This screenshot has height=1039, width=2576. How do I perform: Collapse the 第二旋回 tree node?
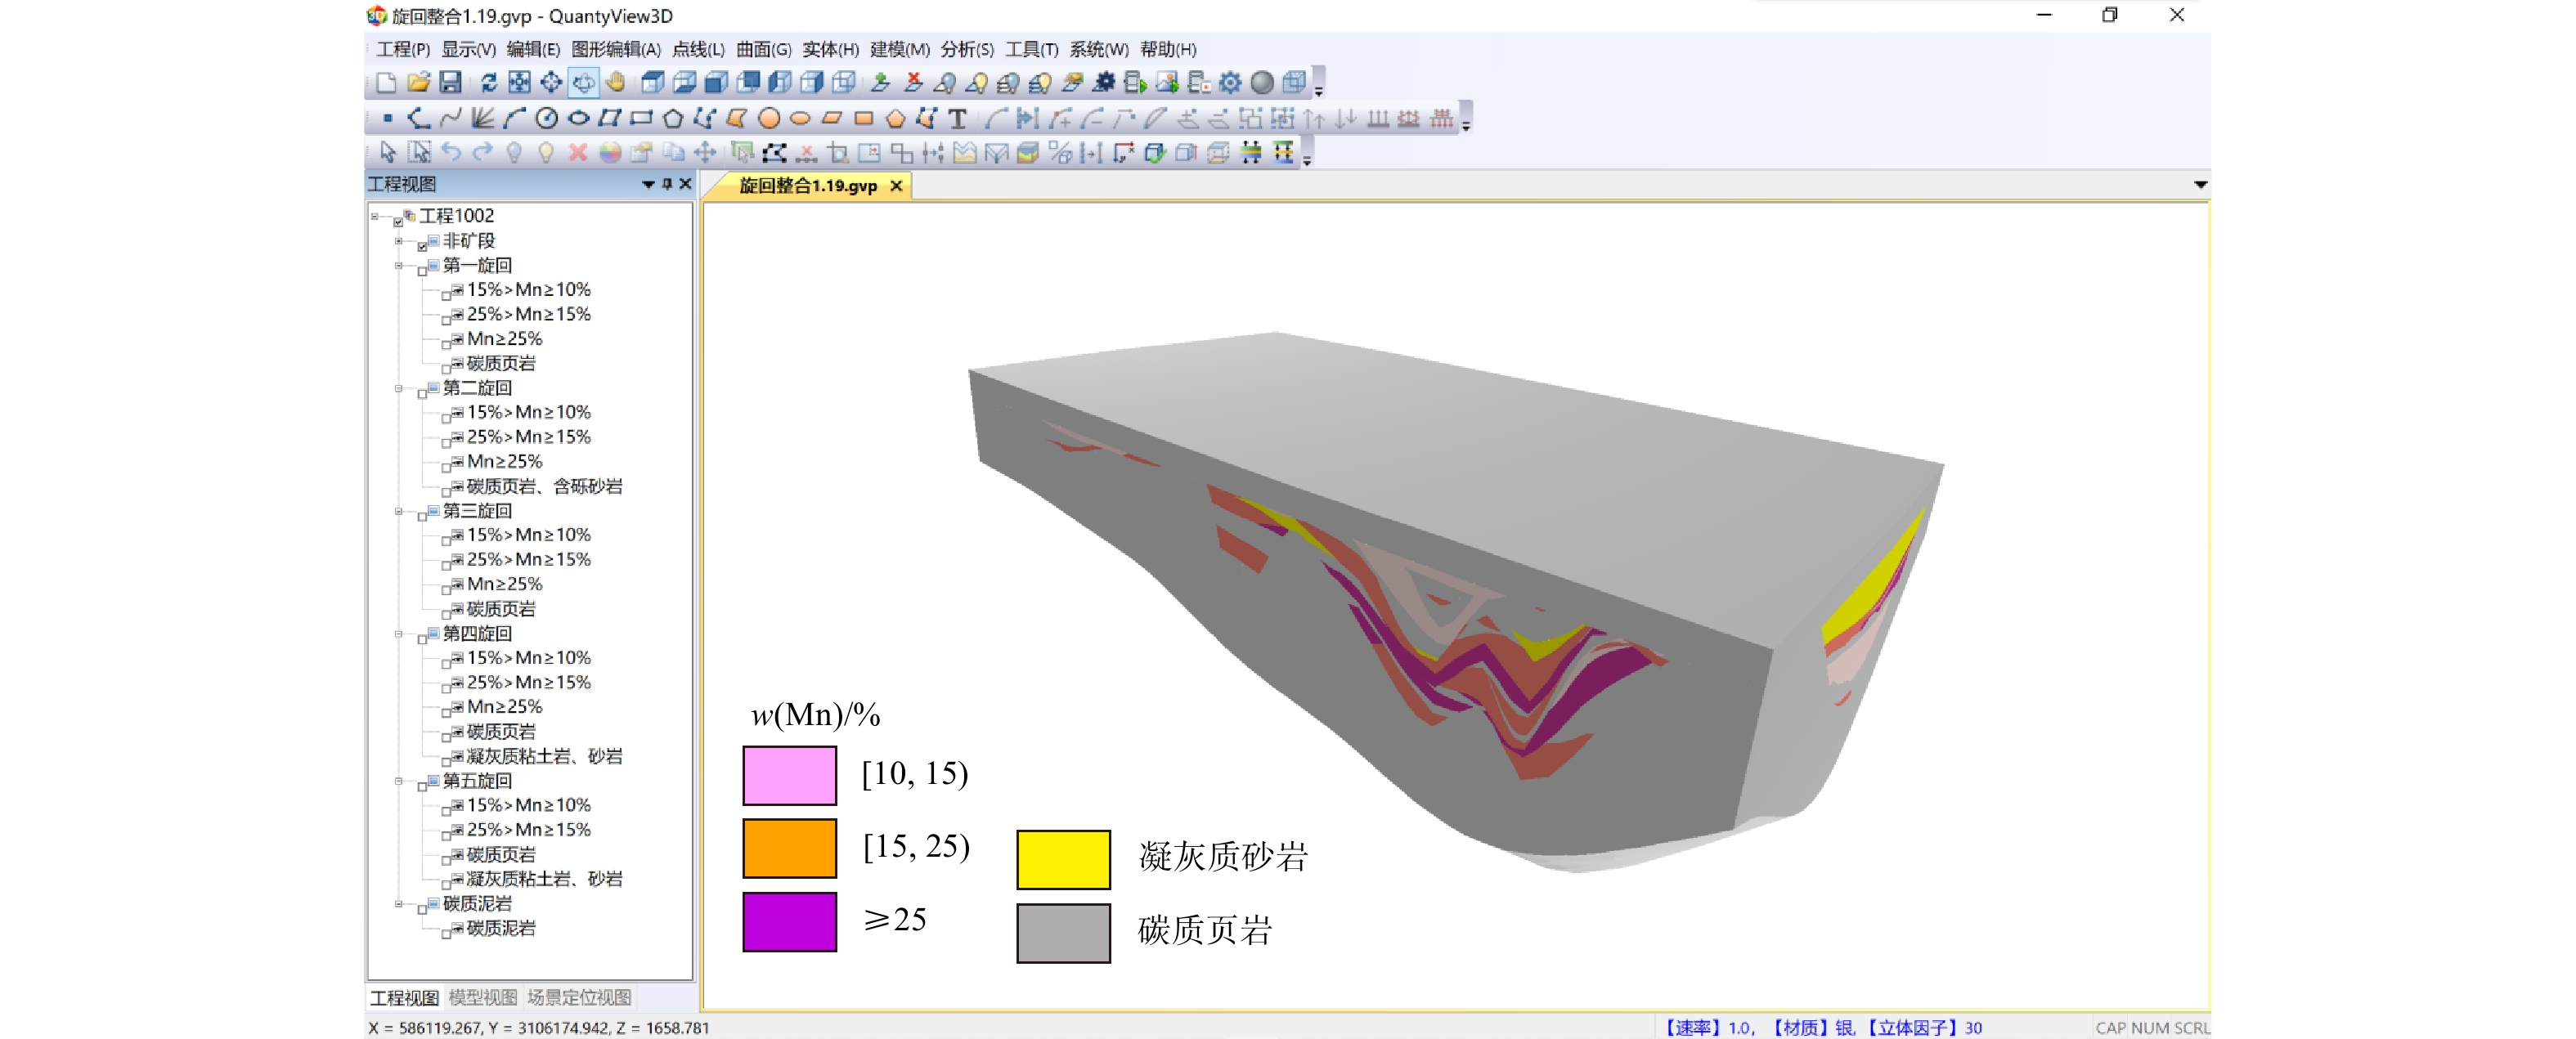tap(399, 389)
